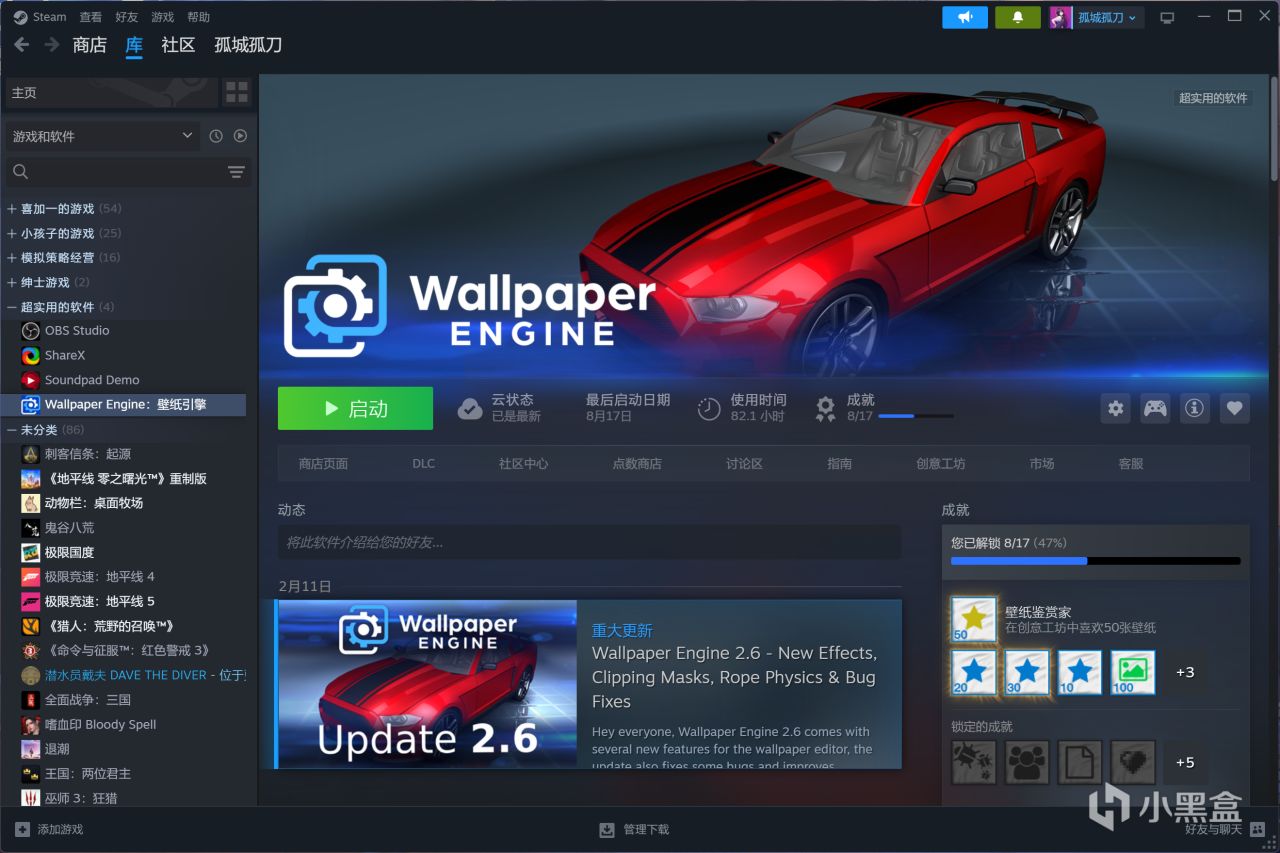Go to the 商店 tab
This screenshot has height=853, width=1280.
90,45
